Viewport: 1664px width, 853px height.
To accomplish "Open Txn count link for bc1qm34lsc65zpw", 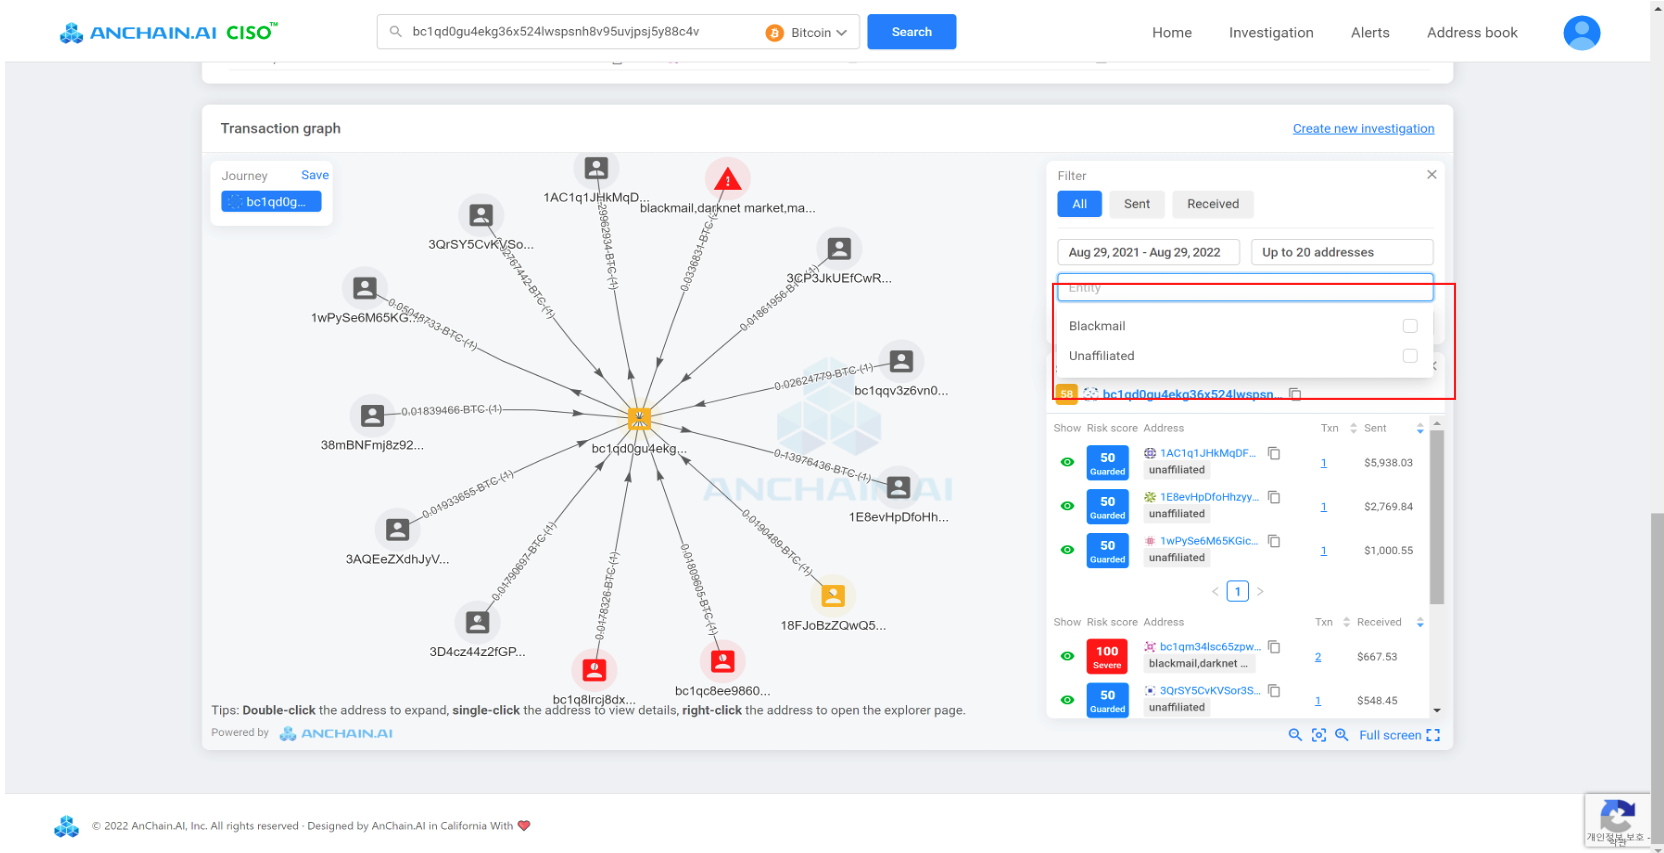I will click(x=1318, y=657).
